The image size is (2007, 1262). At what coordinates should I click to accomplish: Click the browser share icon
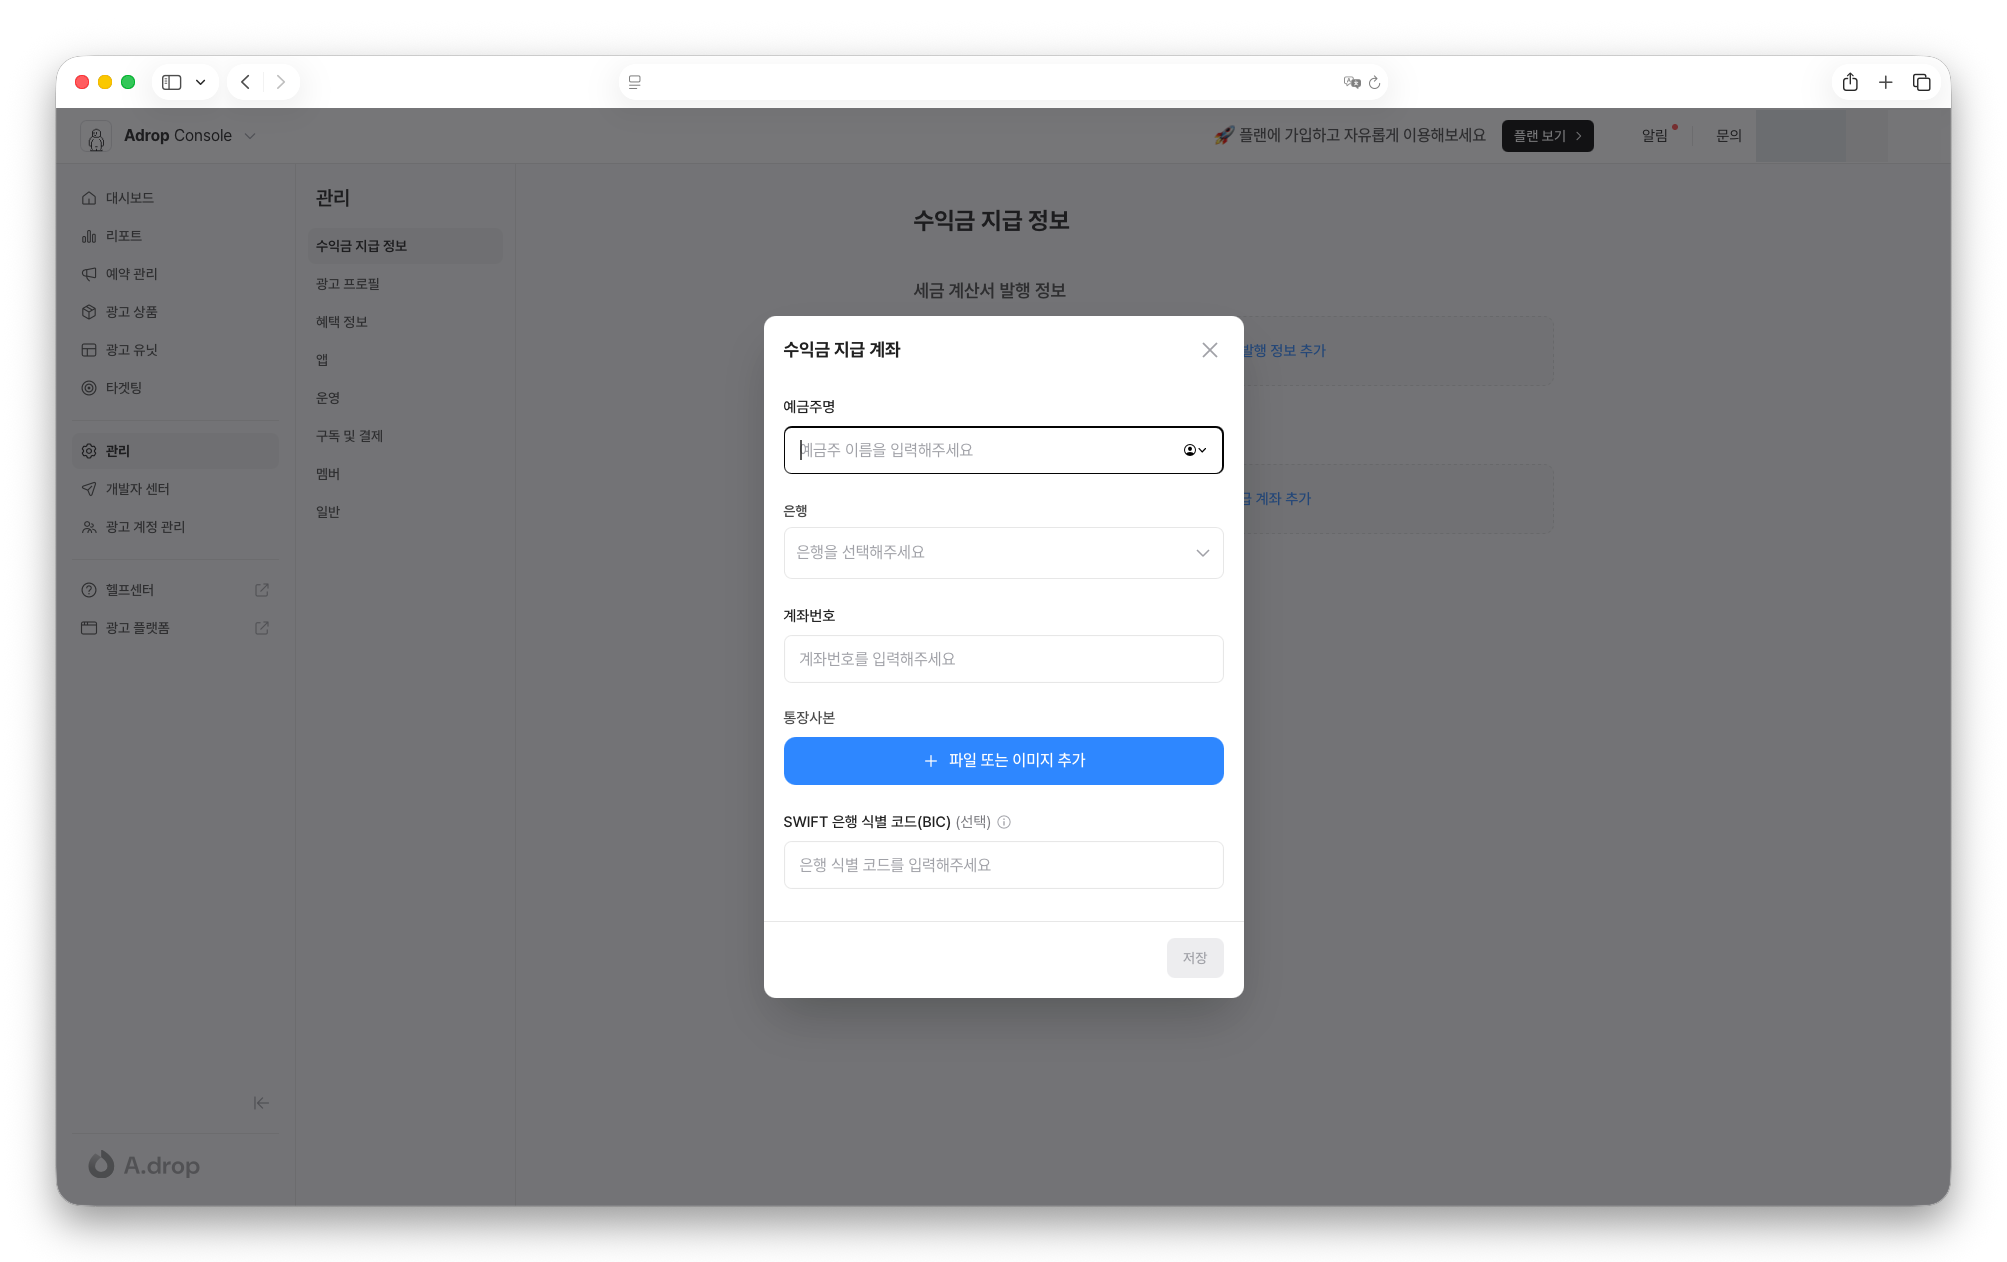pos(1849,82)
